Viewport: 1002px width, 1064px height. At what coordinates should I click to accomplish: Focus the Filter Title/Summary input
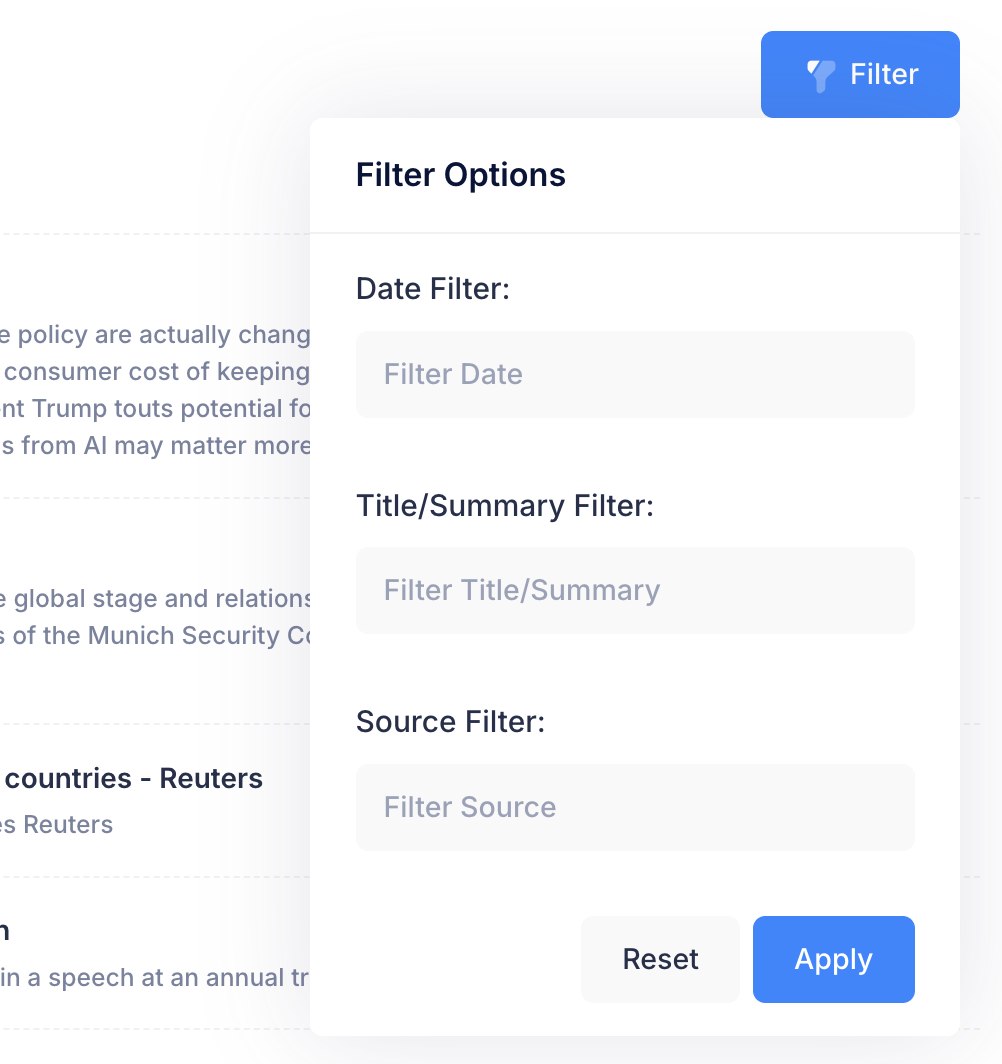635,590
